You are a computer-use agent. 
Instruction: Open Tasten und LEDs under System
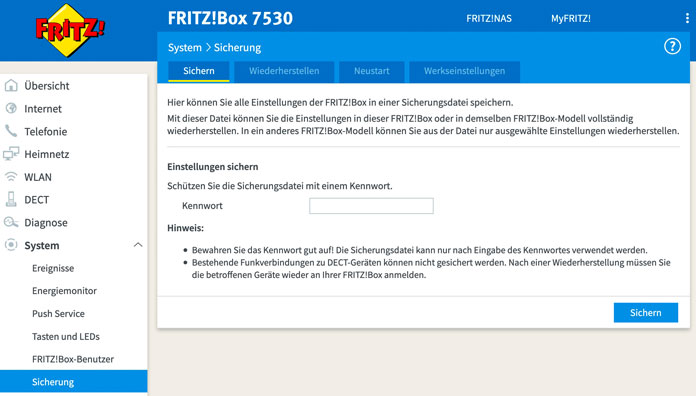pyautogui.click(x=66, y=337)
